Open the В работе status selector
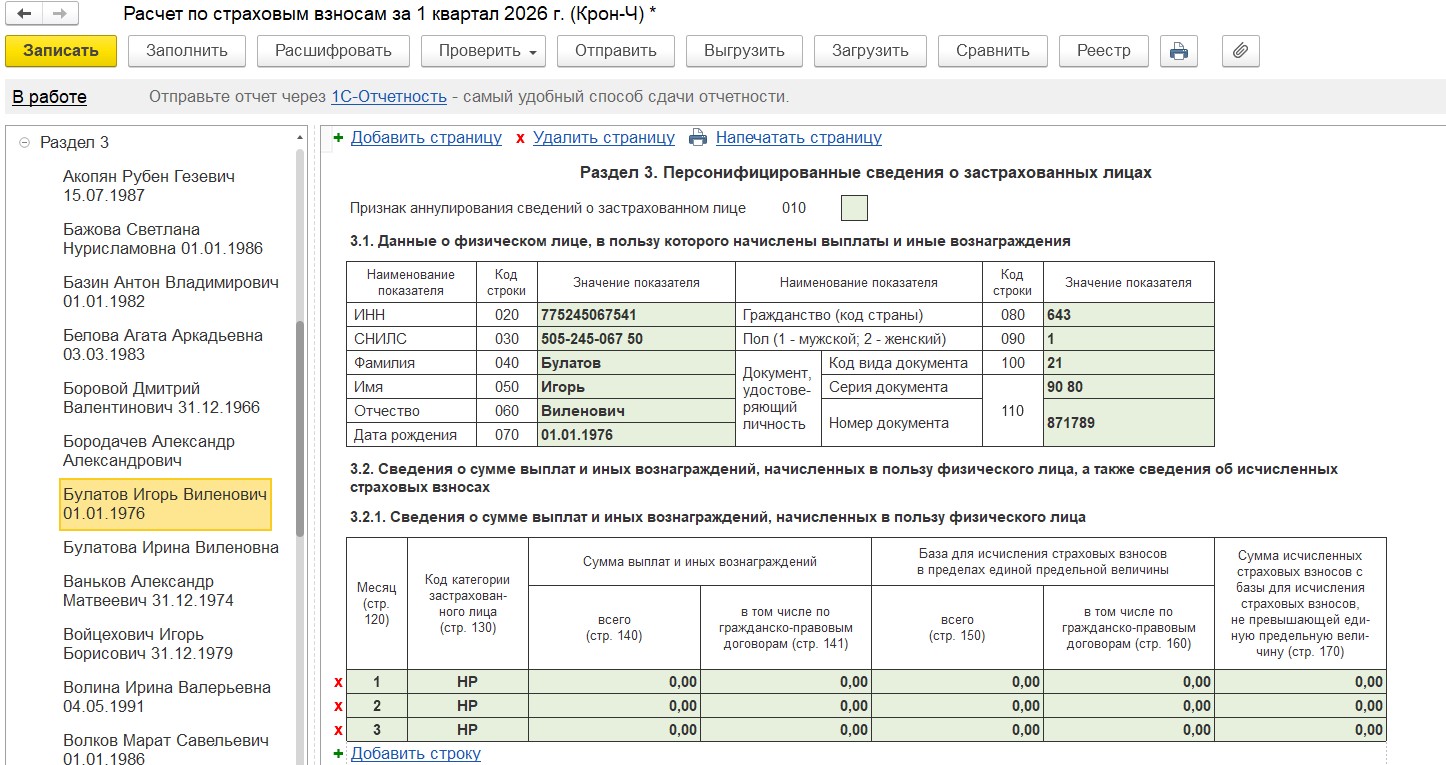1446x765 pixels. pyautogui.click(x=49, y=97)
